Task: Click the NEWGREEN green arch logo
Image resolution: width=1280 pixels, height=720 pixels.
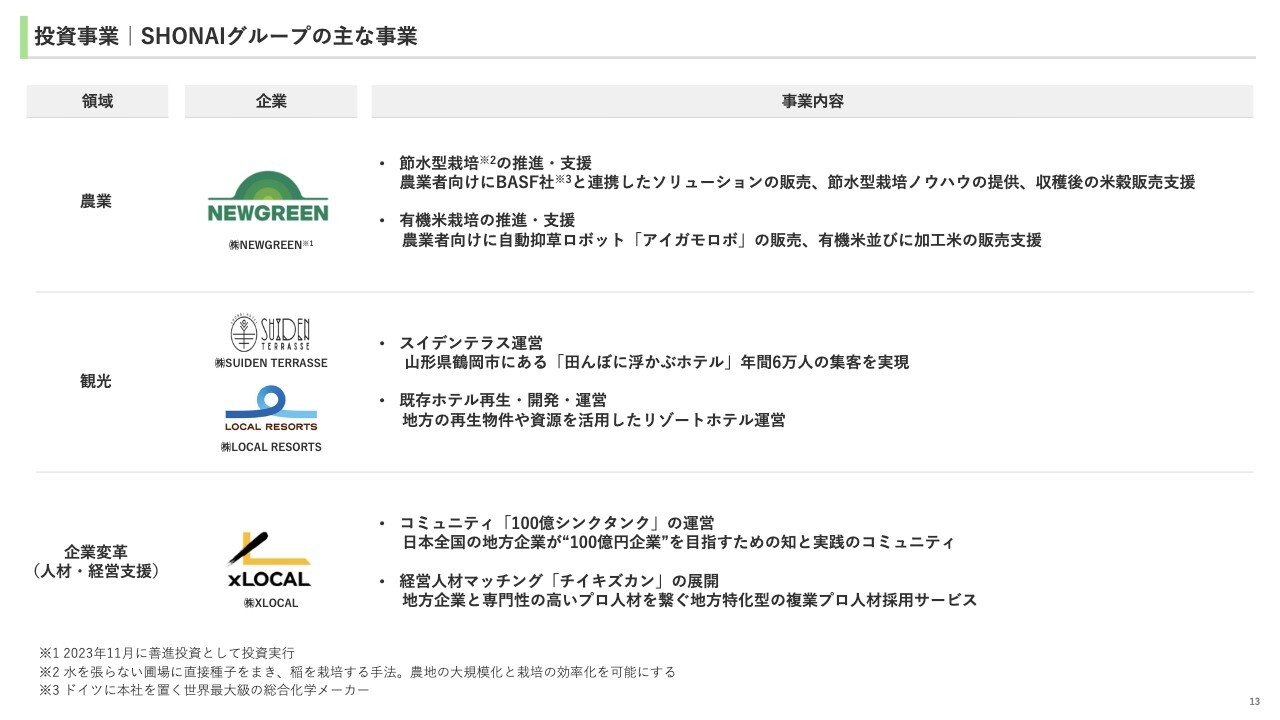Action: pos(268,196)
